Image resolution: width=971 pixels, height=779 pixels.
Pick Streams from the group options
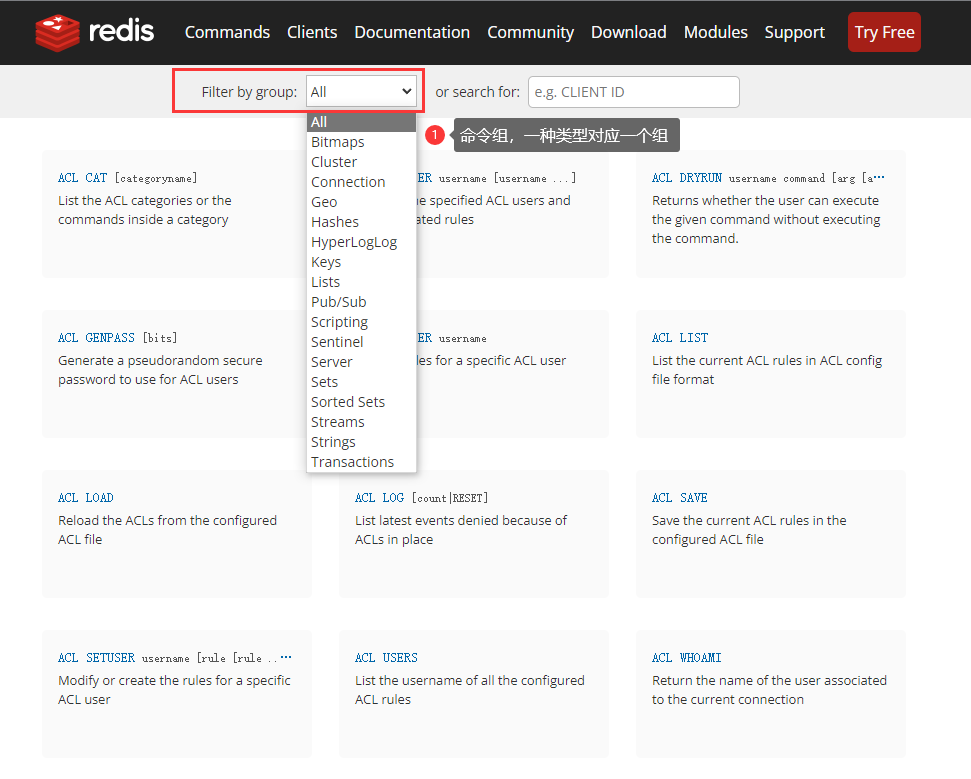click(362, 422)
